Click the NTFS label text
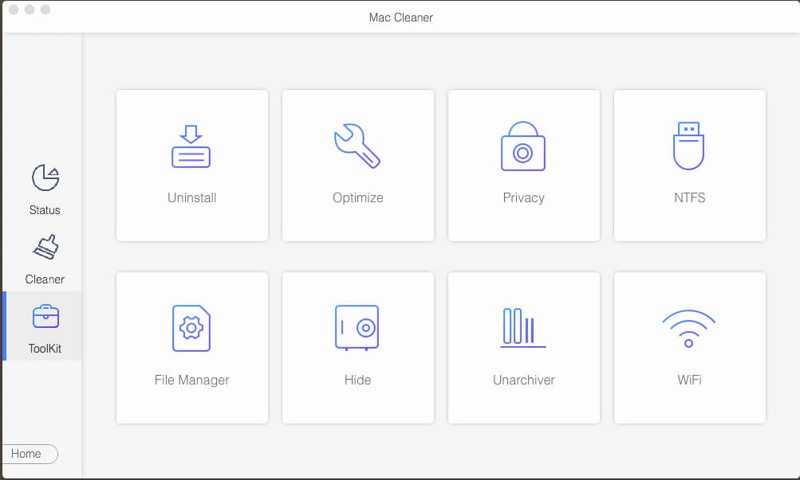This screenshot has width=800, height=480. [689, 197]
